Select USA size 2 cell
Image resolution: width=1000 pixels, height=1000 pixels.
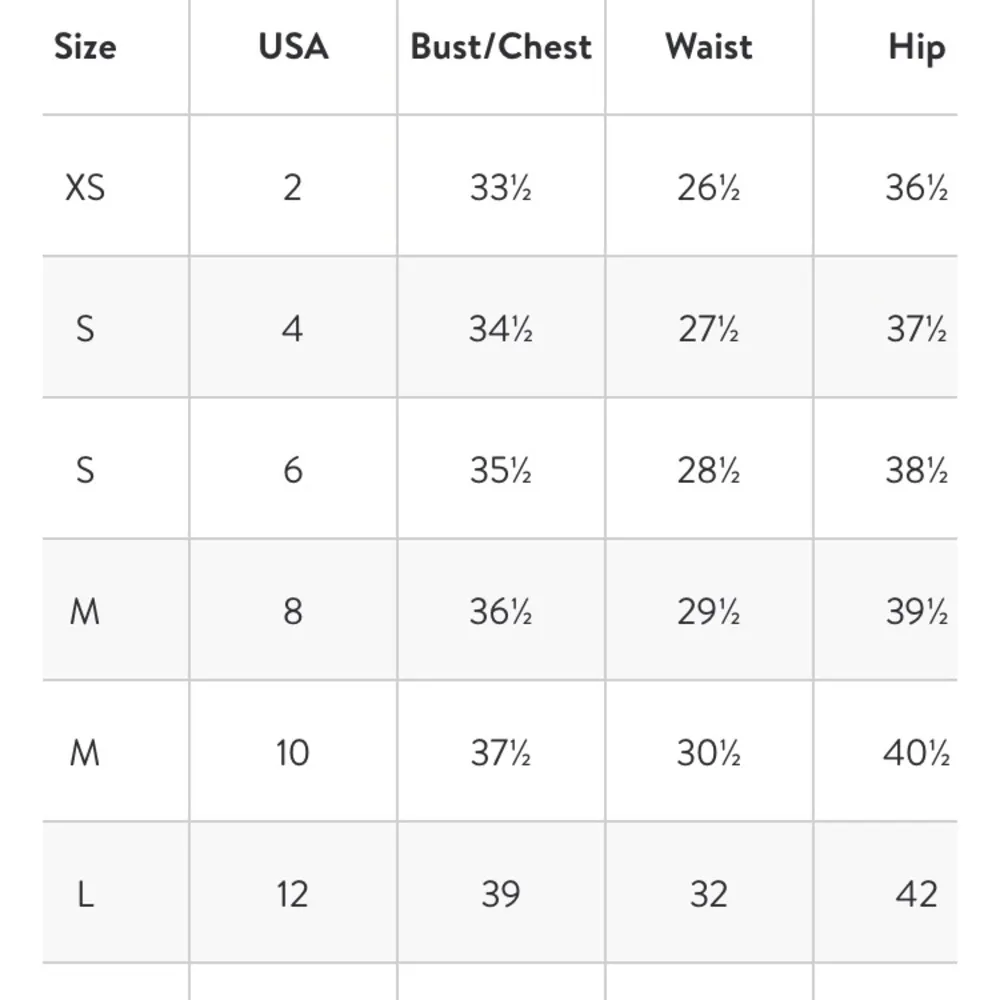(x=292, y=187)
